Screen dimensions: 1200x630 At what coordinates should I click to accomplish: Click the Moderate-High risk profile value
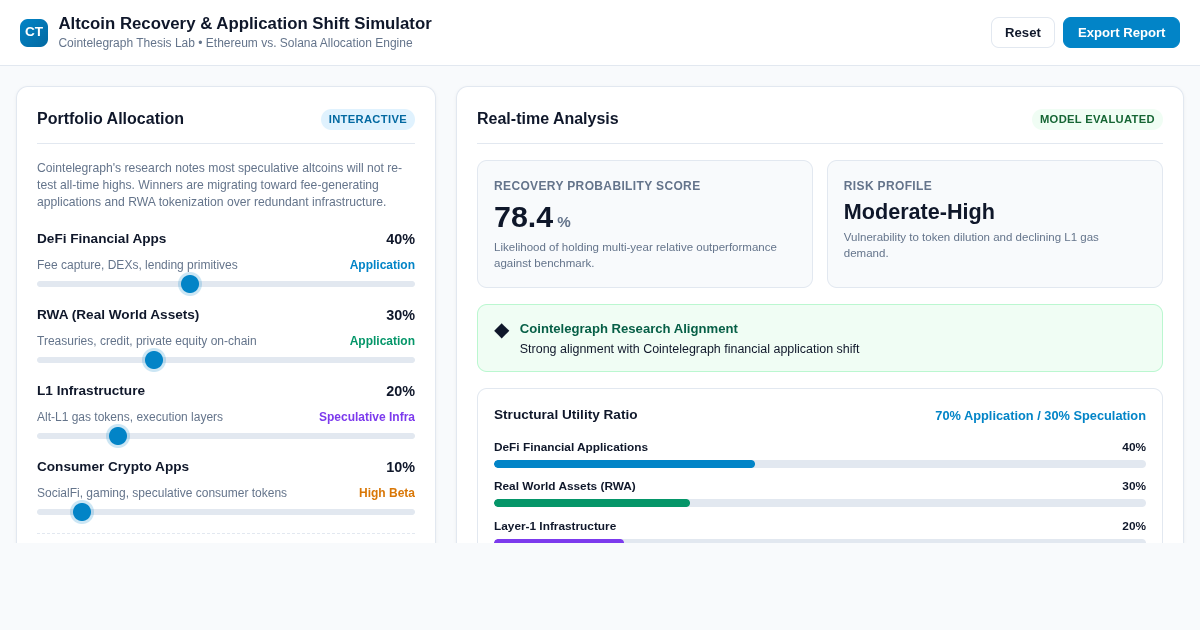coord(919,212)
